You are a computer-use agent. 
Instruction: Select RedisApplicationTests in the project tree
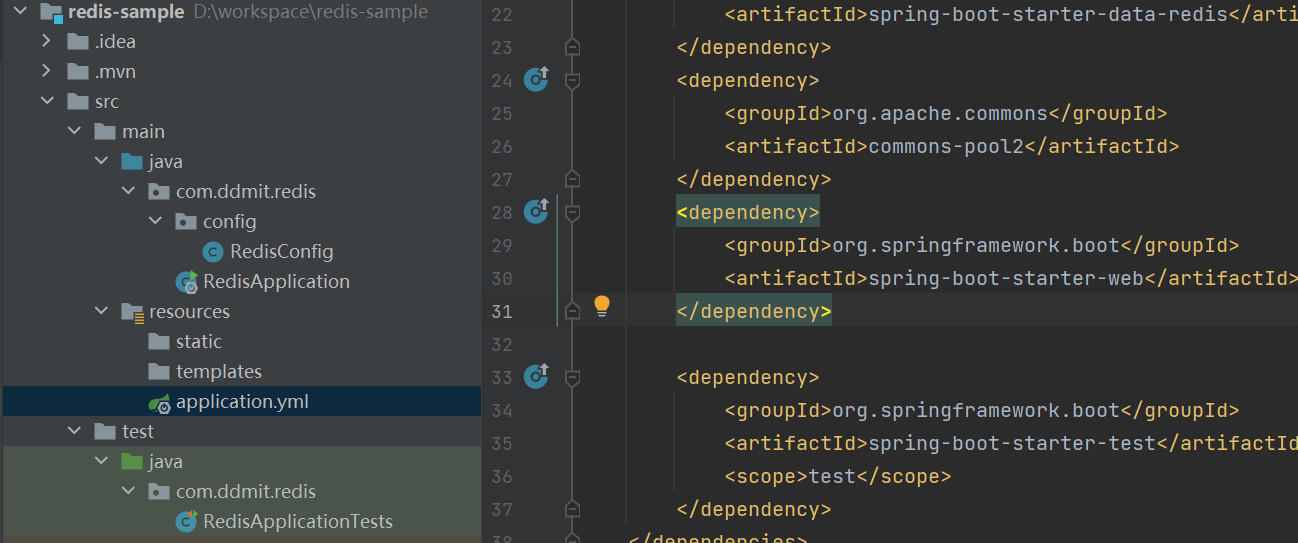298,522
